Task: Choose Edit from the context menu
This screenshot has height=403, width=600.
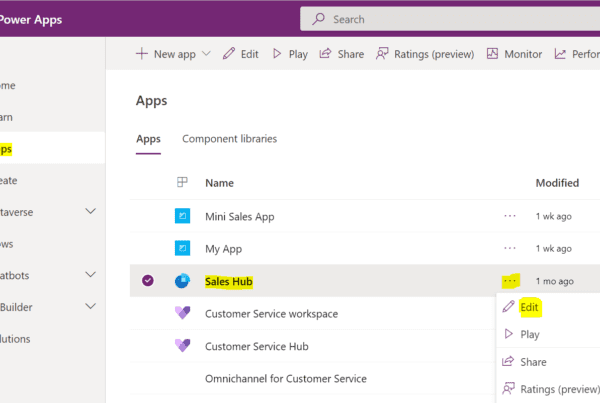Action: point(530,306)
